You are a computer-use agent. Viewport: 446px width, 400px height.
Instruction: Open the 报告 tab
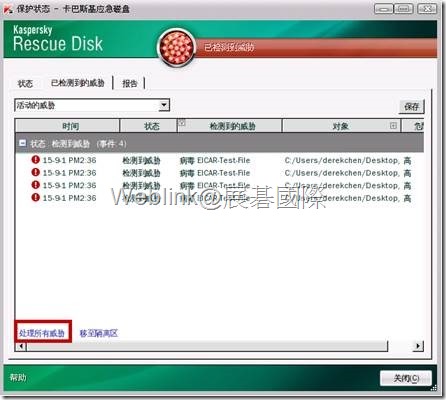130,83
